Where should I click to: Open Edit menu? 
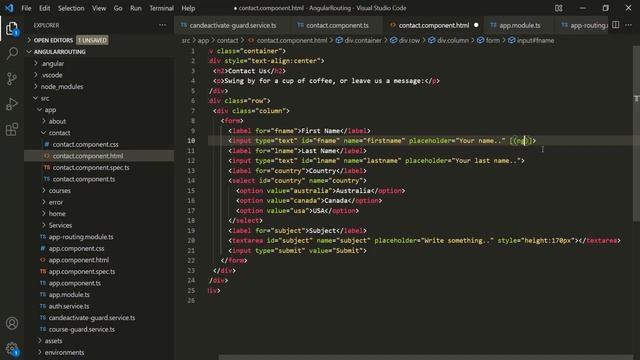(x=44, y=8)
